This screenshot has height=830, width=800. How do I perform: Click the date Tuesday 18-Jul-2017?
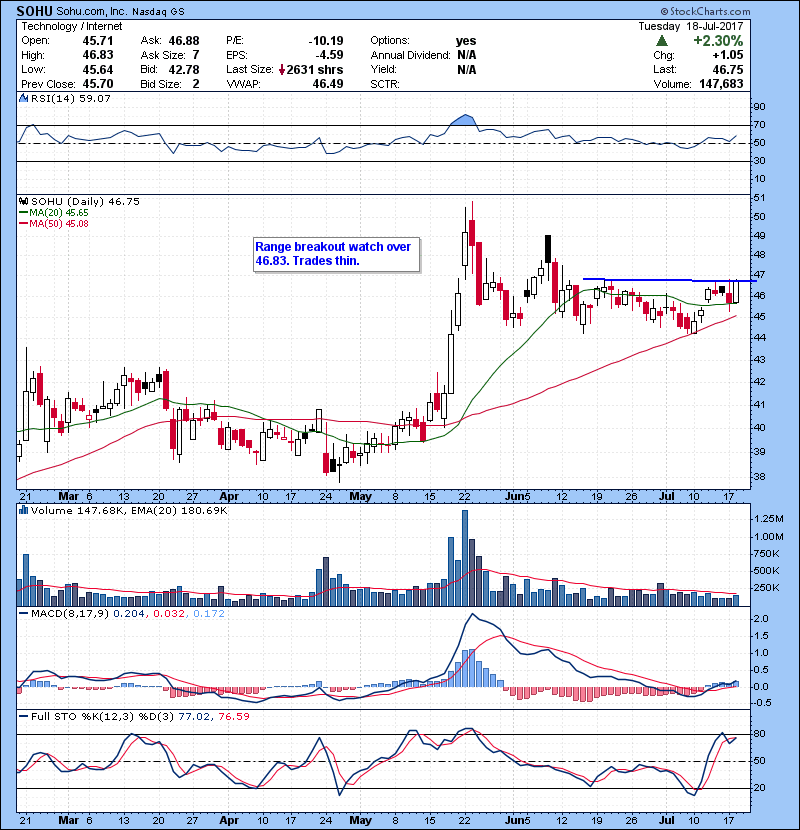[690, 26]
